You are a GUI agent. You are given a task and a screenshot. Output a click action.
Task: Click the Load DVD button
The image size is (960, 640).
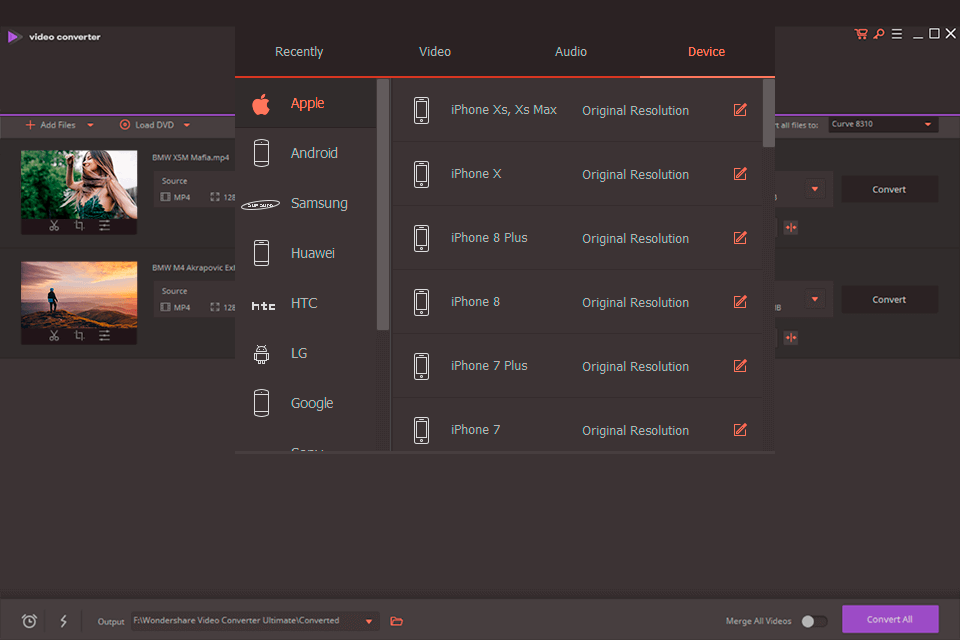pos(147,125)
